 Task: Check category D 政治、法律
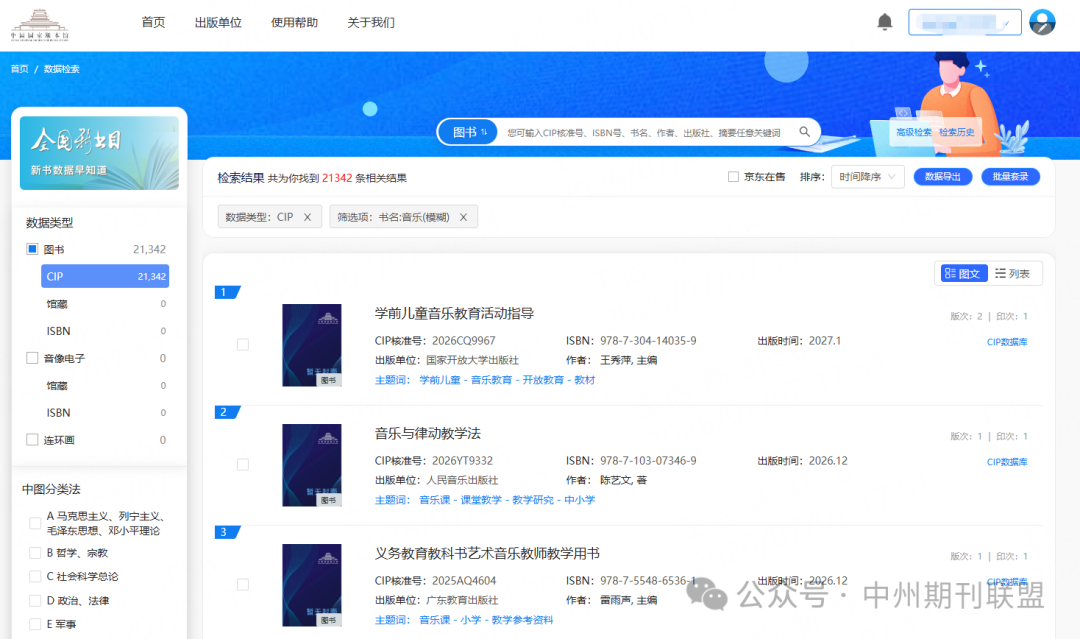pyautogui.click(x=35, y=600)
